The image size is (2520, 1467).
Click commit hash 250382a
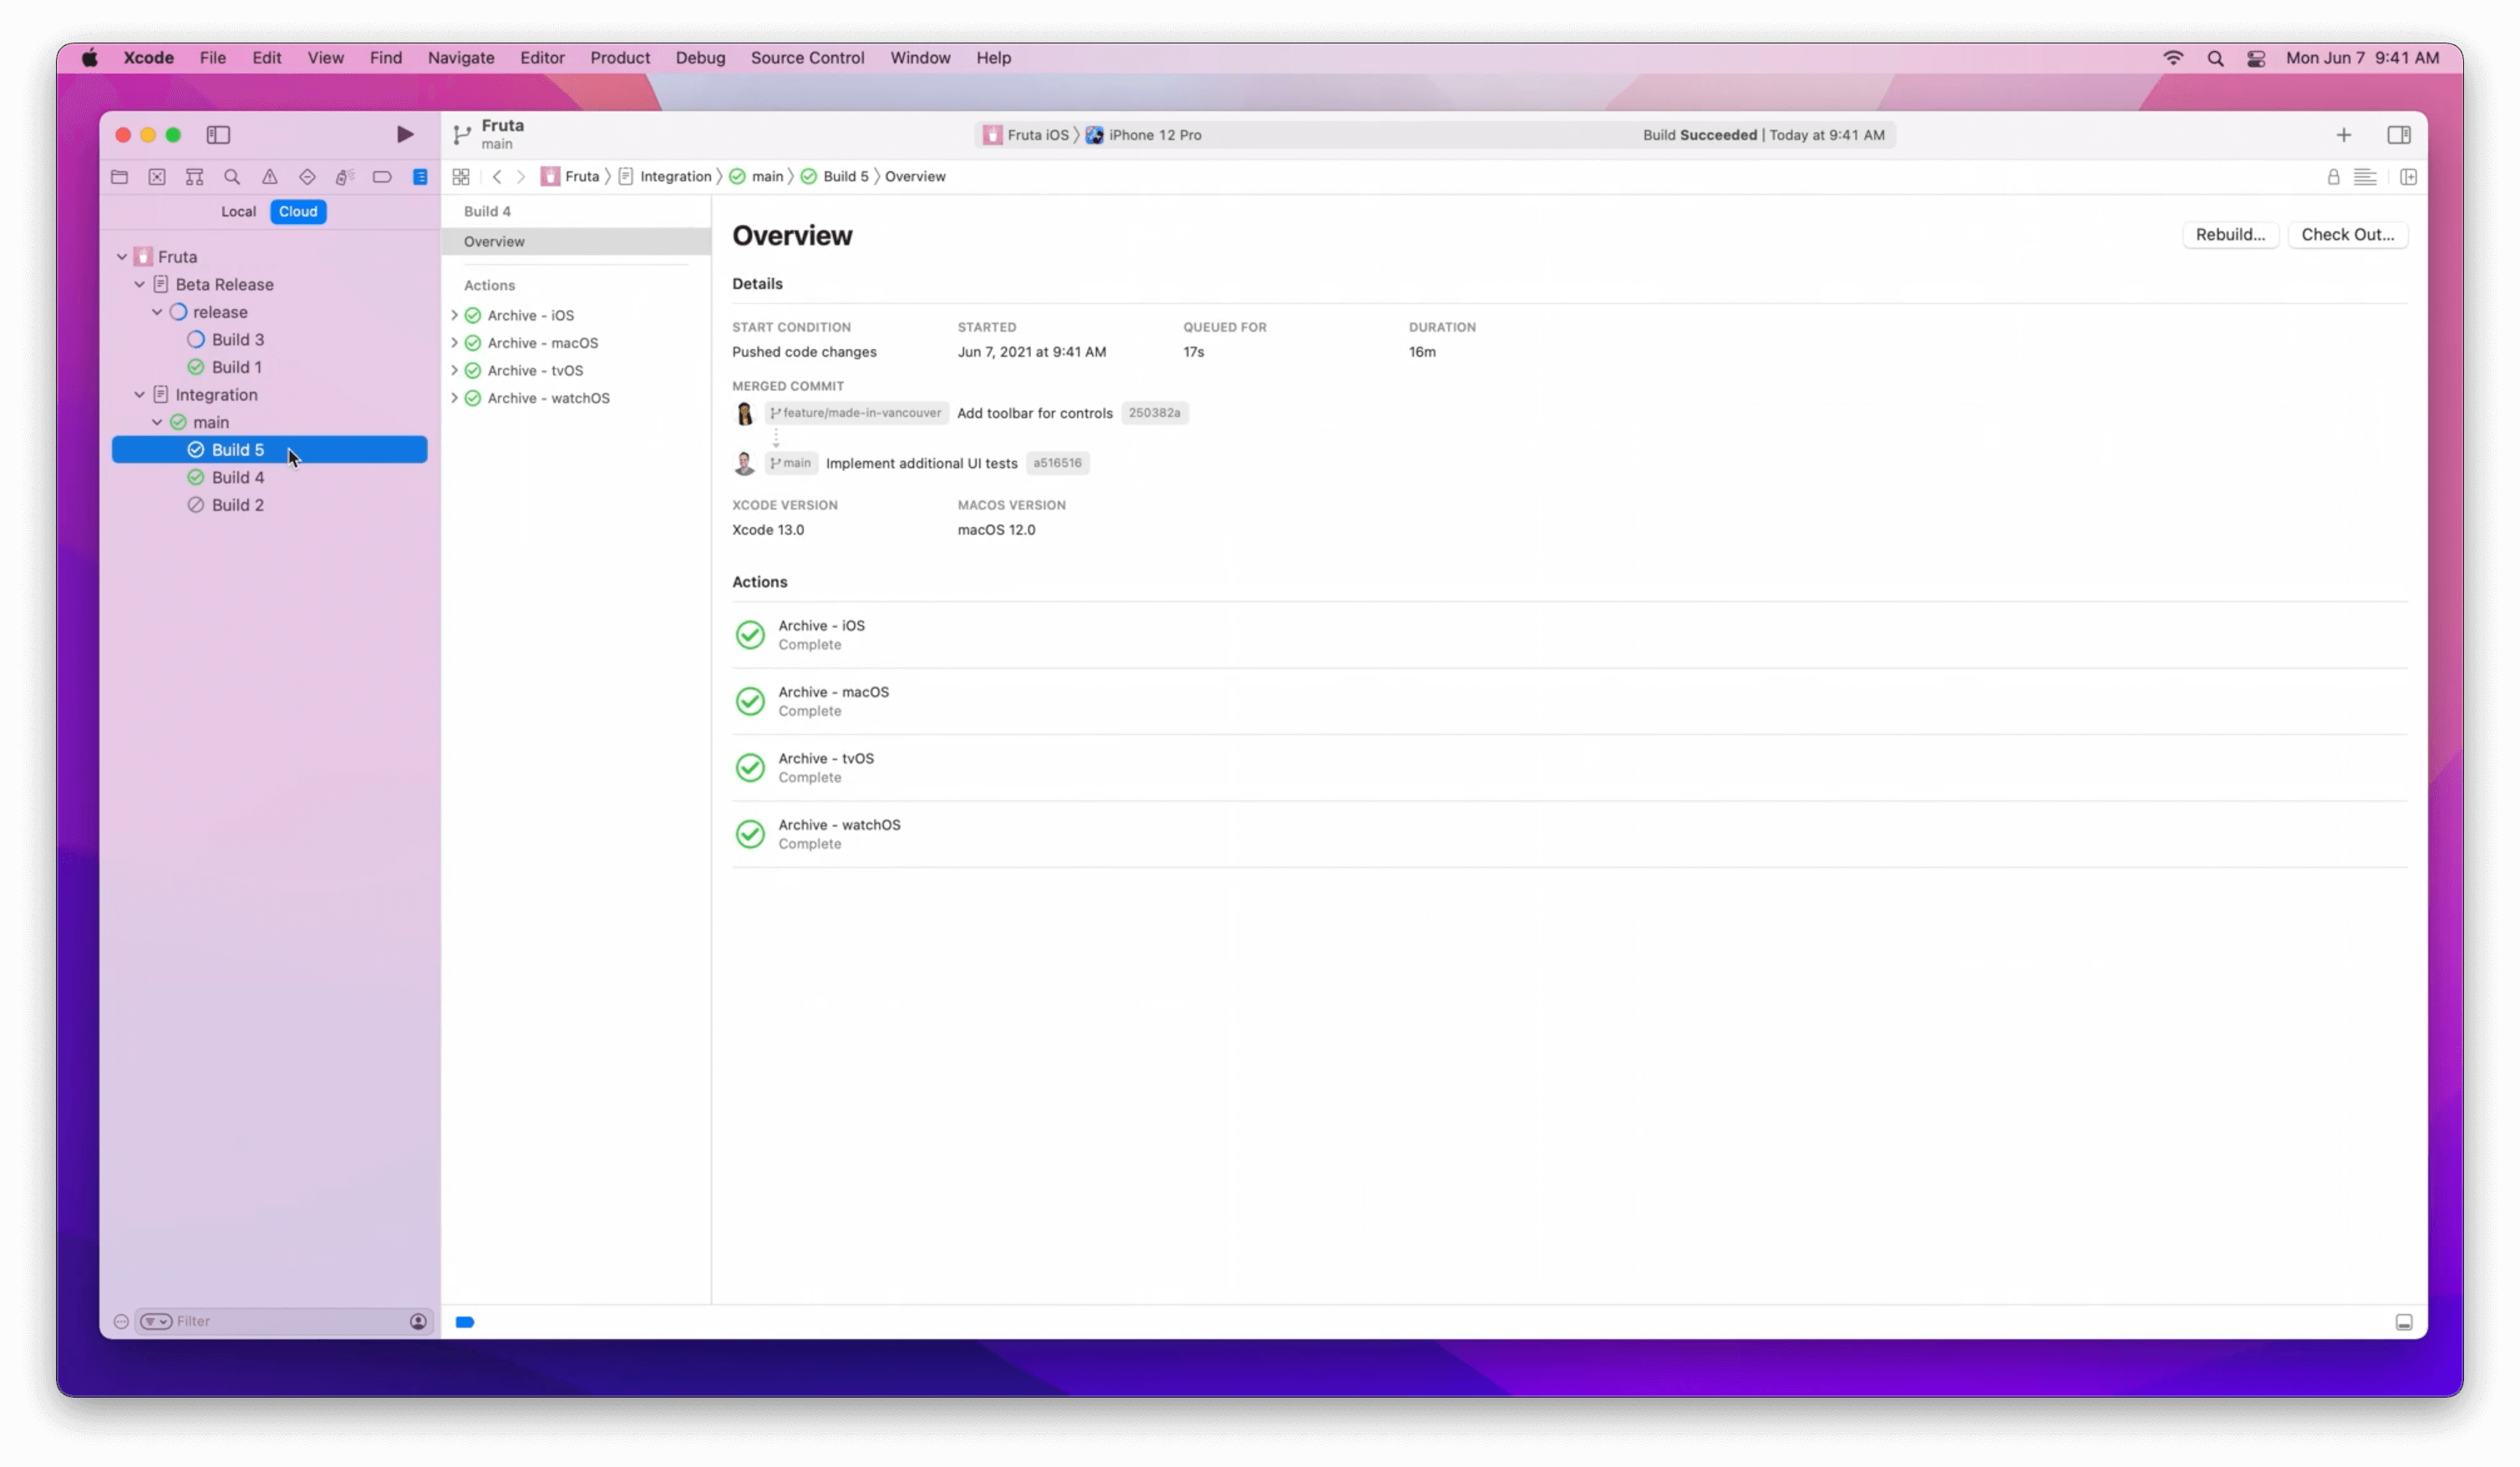click(x=1154, y=413)
